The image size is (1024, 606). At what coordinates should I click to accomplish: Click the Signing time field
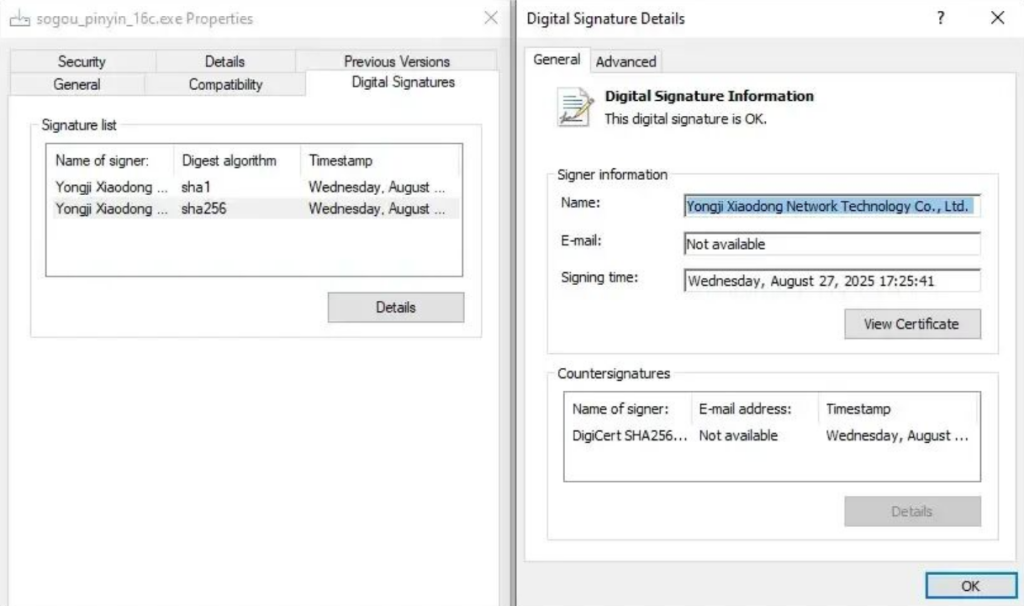click(831, 281)
